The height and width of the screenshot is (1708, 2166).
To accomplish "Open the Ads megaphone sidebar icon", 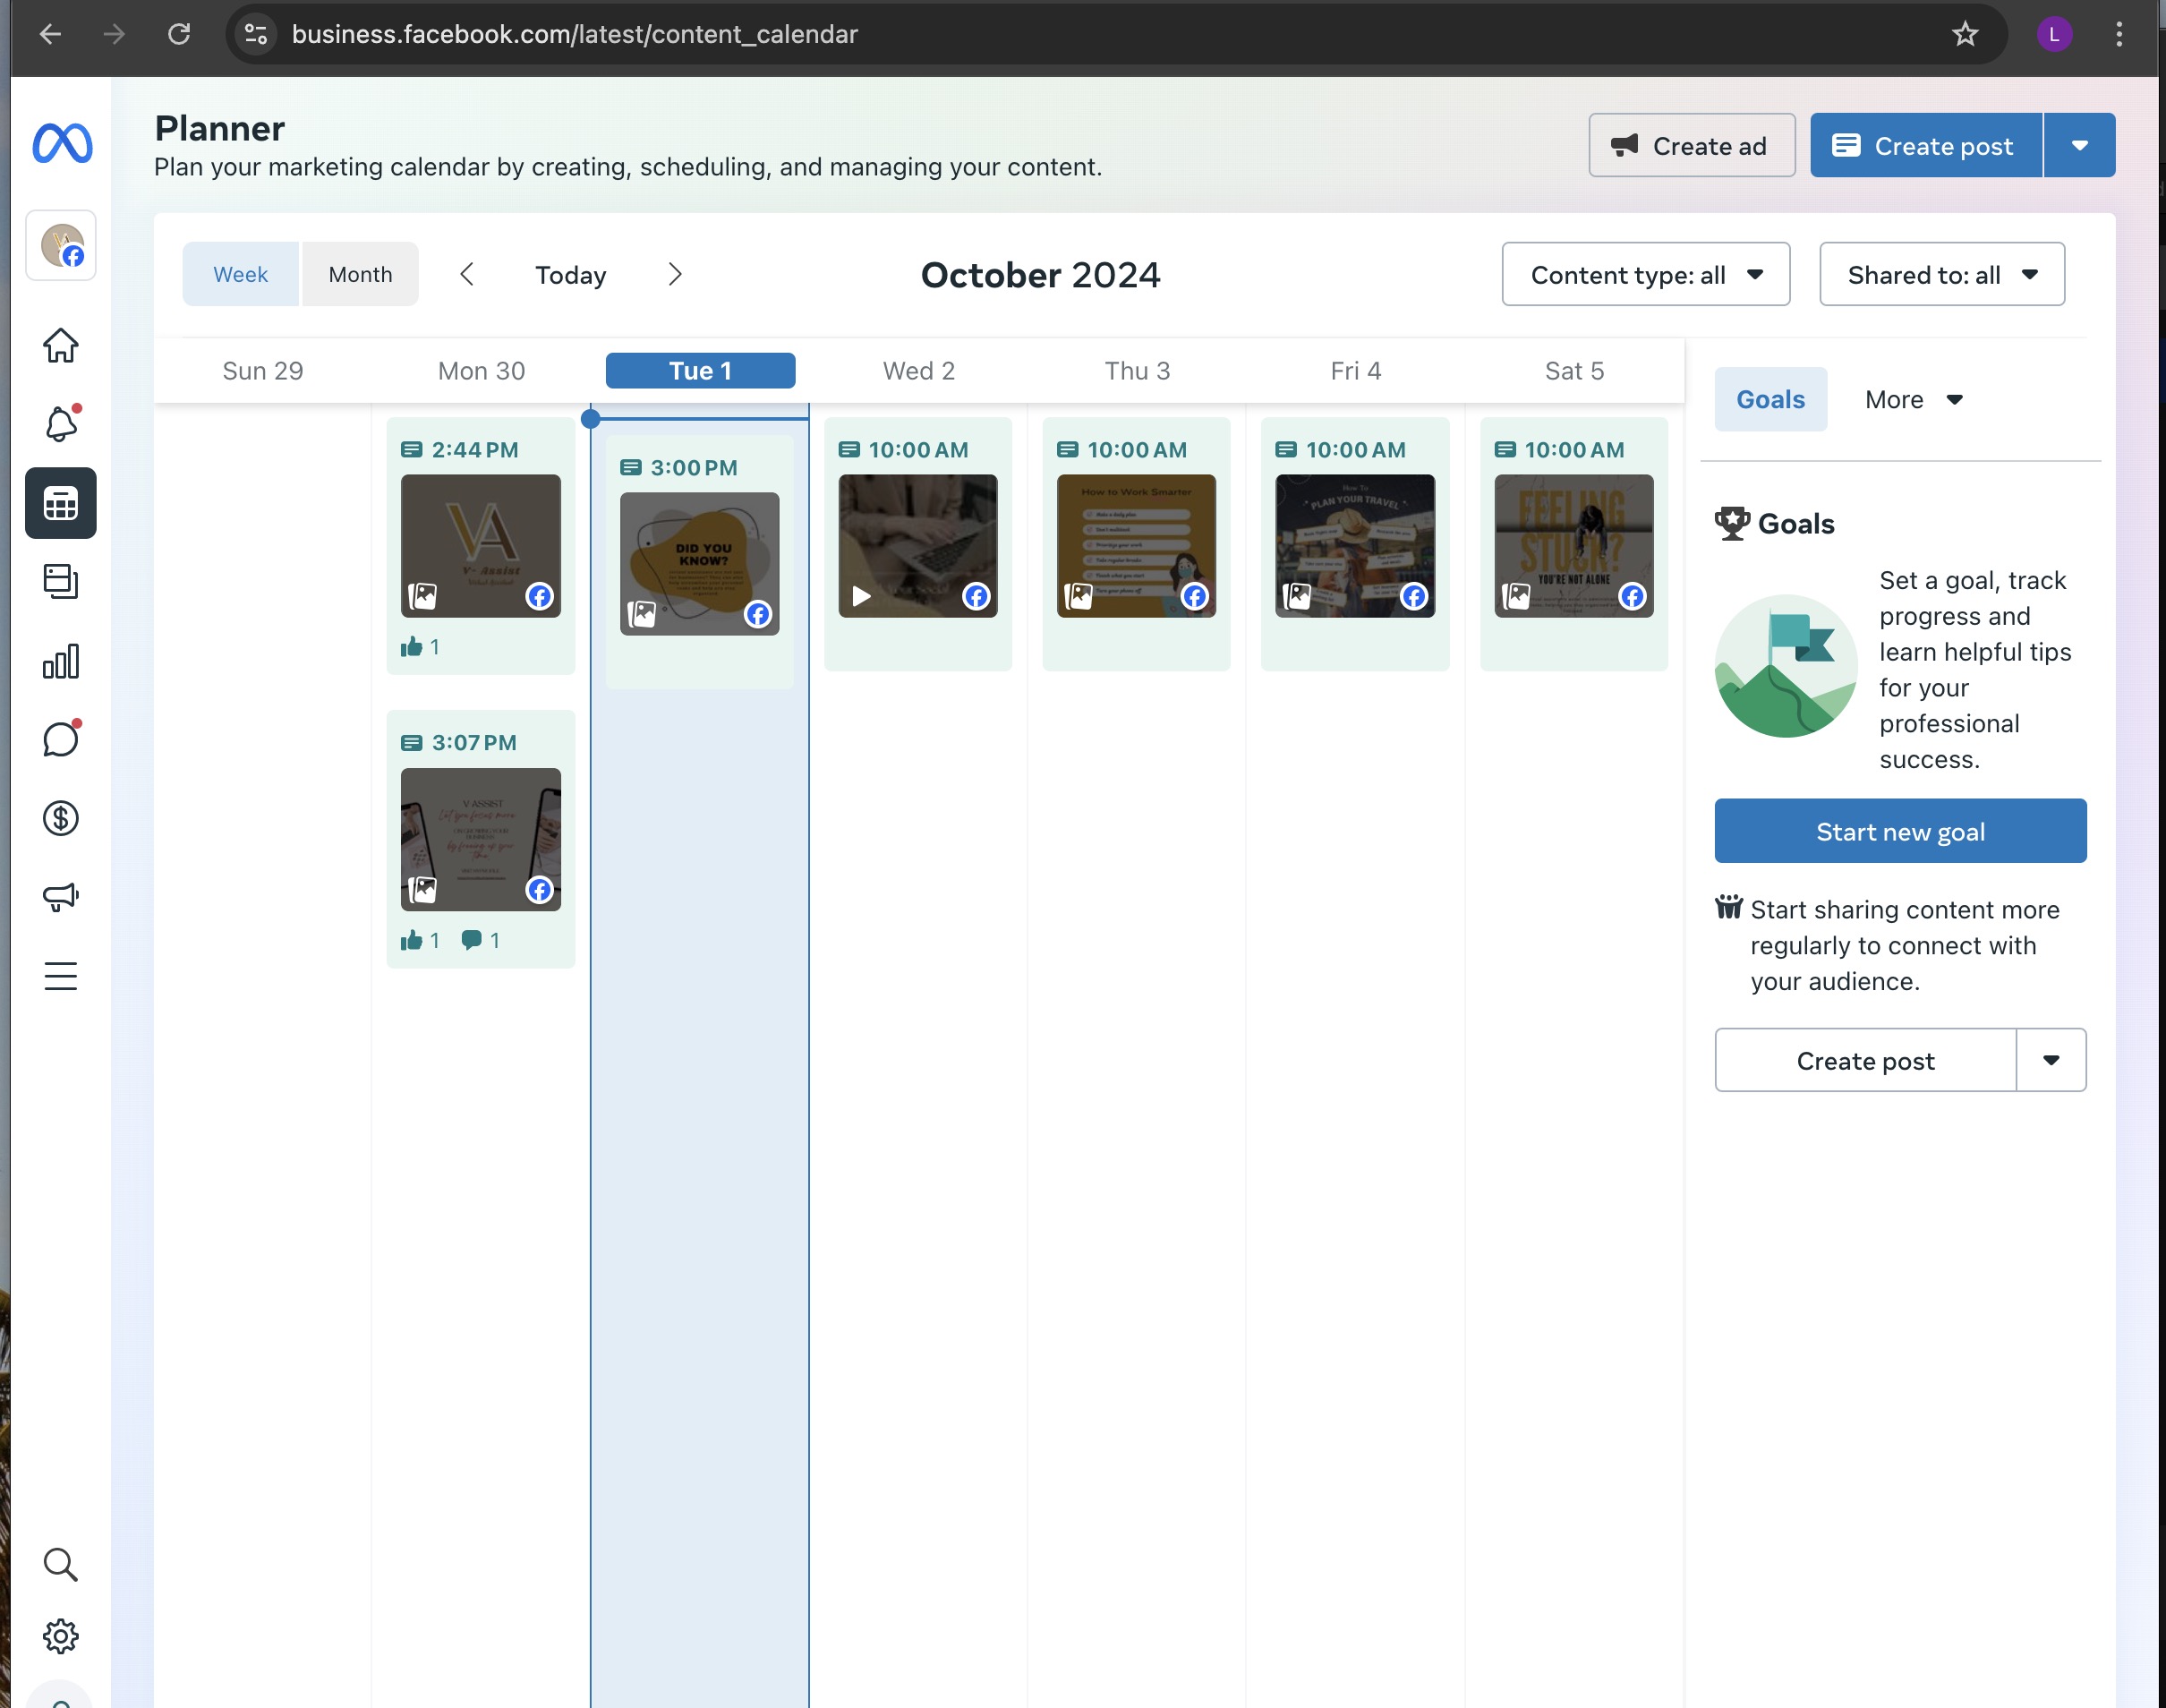I will [x=60, y=897].
